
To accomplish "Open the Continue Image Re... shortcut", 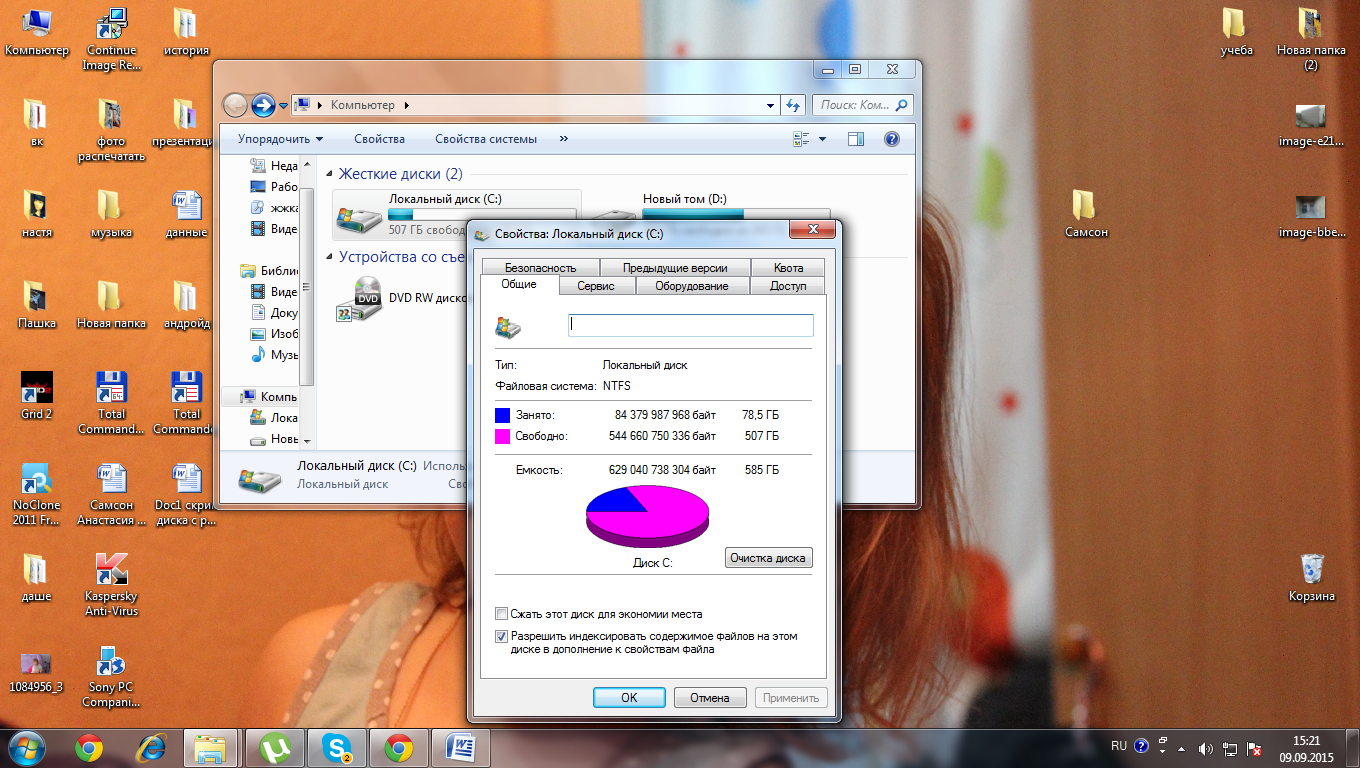I will click(x=112, y=40).
